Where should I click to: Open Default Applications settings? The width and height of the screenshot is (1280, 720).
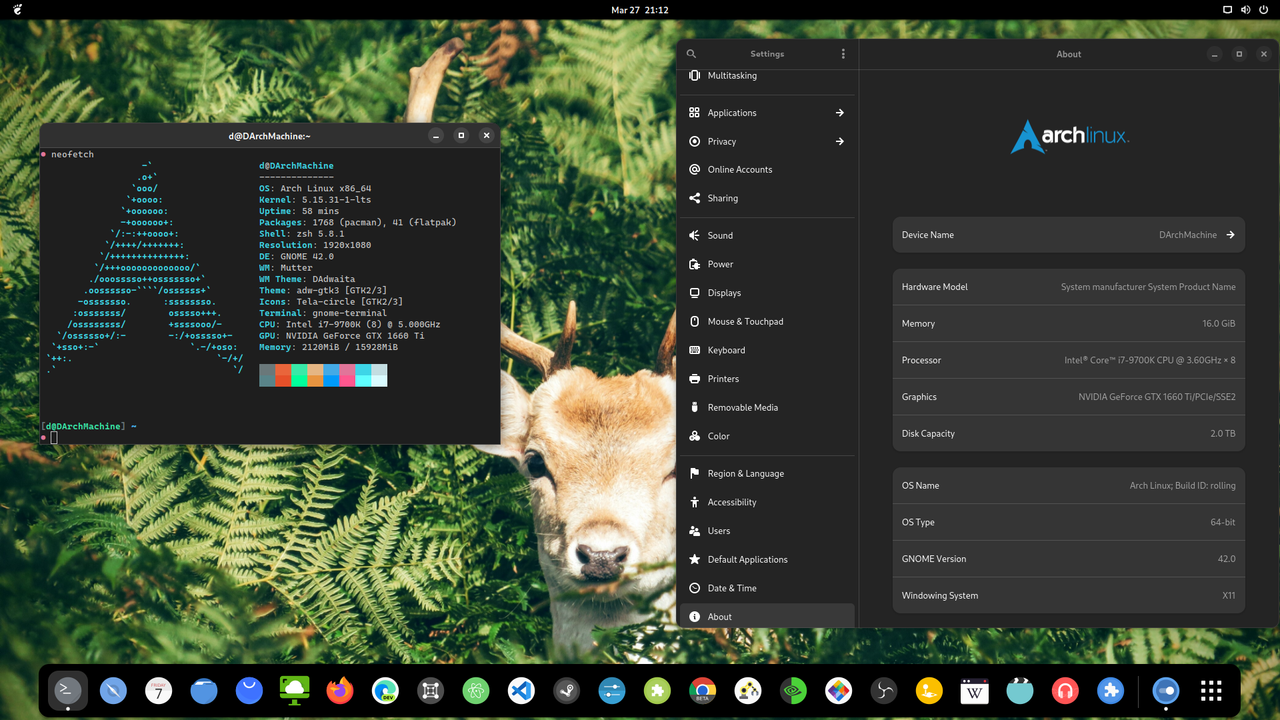(767, 560)
